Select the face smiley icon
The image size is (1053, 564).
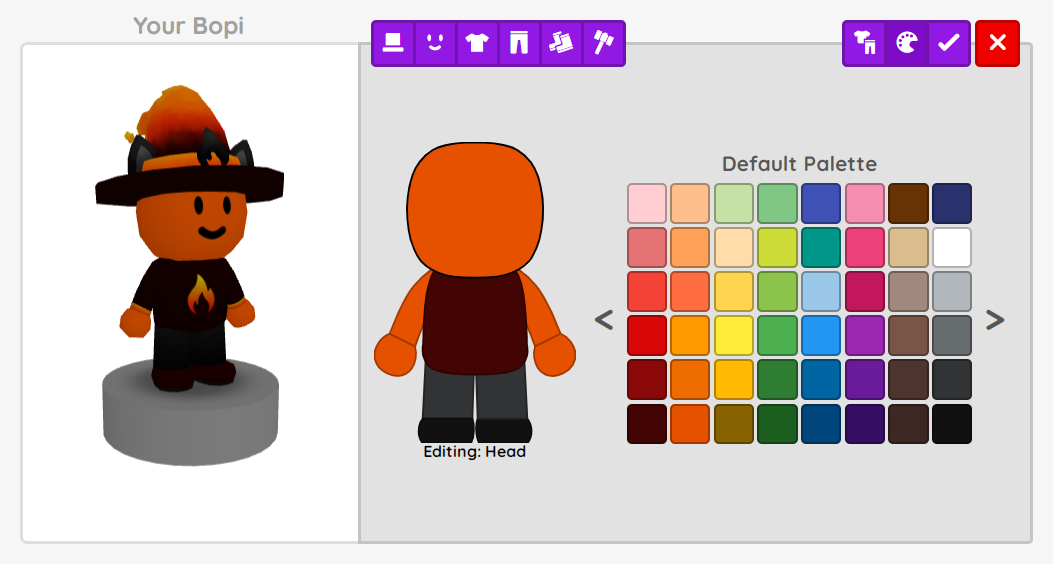435,44
